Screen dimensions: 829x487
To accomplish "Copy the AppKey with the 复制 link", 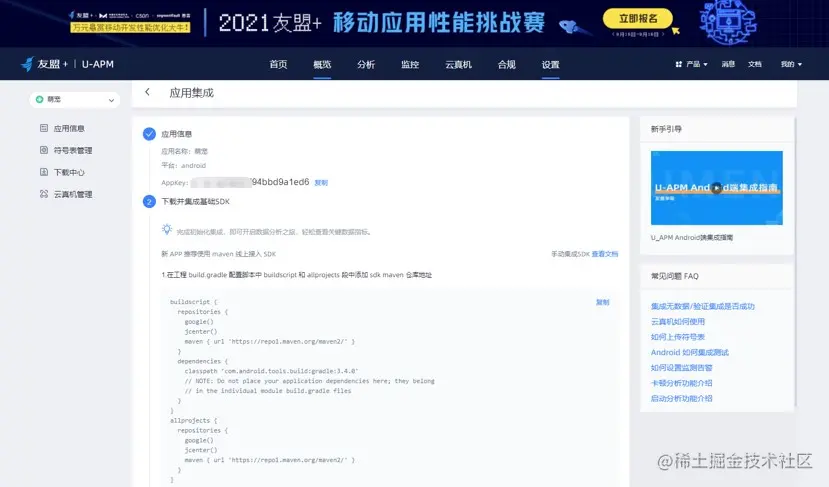I will pos(321,182).
